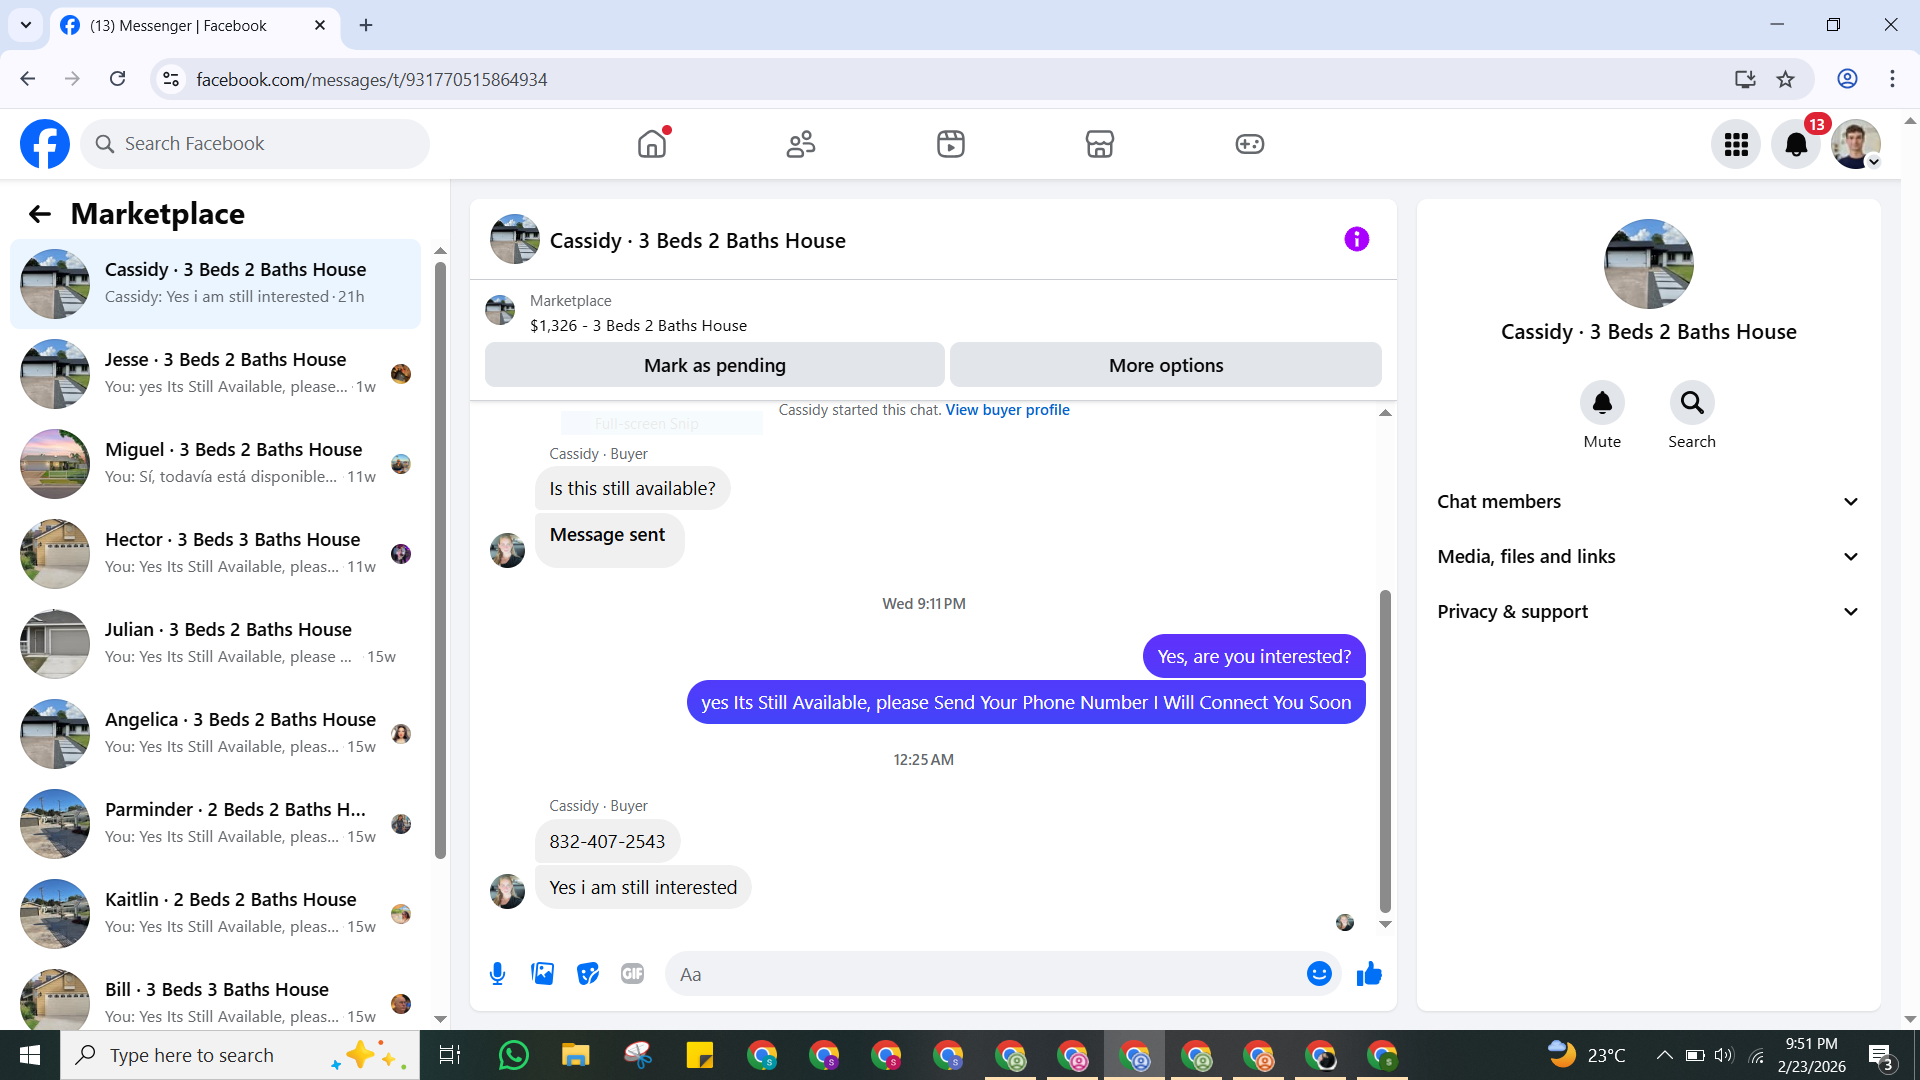Open the Facebook notifications bell

(1796, 145)
